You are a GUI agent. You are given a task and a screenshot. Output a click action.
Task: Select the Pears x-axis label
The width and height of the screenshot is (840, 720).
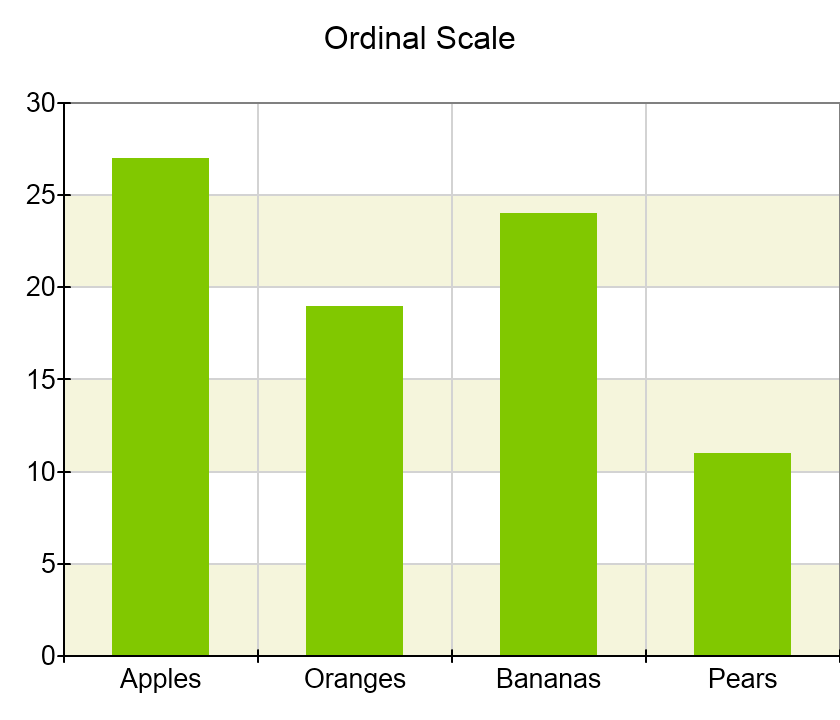[x=742, y=679]
